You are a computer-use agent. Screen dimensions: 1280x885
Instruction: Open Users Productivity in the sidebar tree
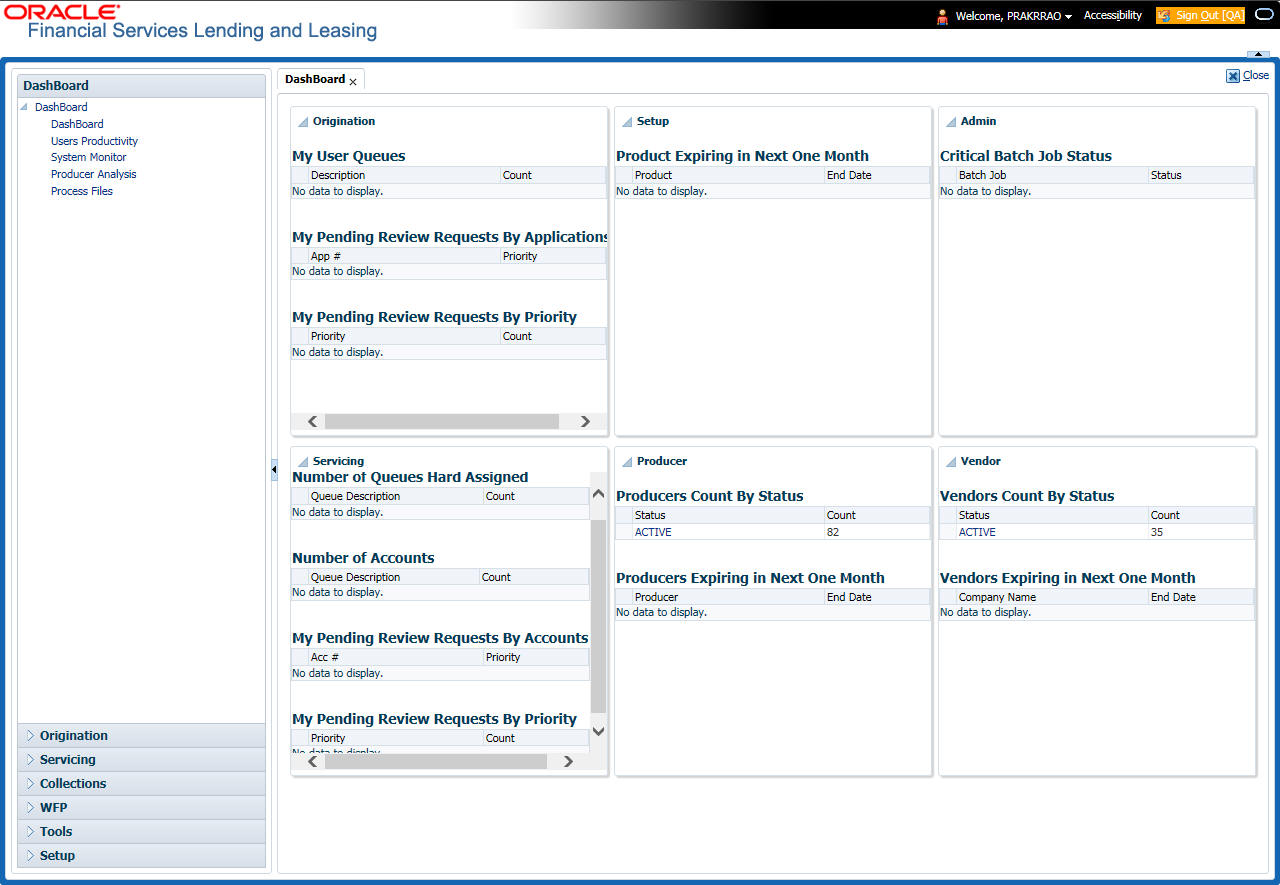click(94, 141)
